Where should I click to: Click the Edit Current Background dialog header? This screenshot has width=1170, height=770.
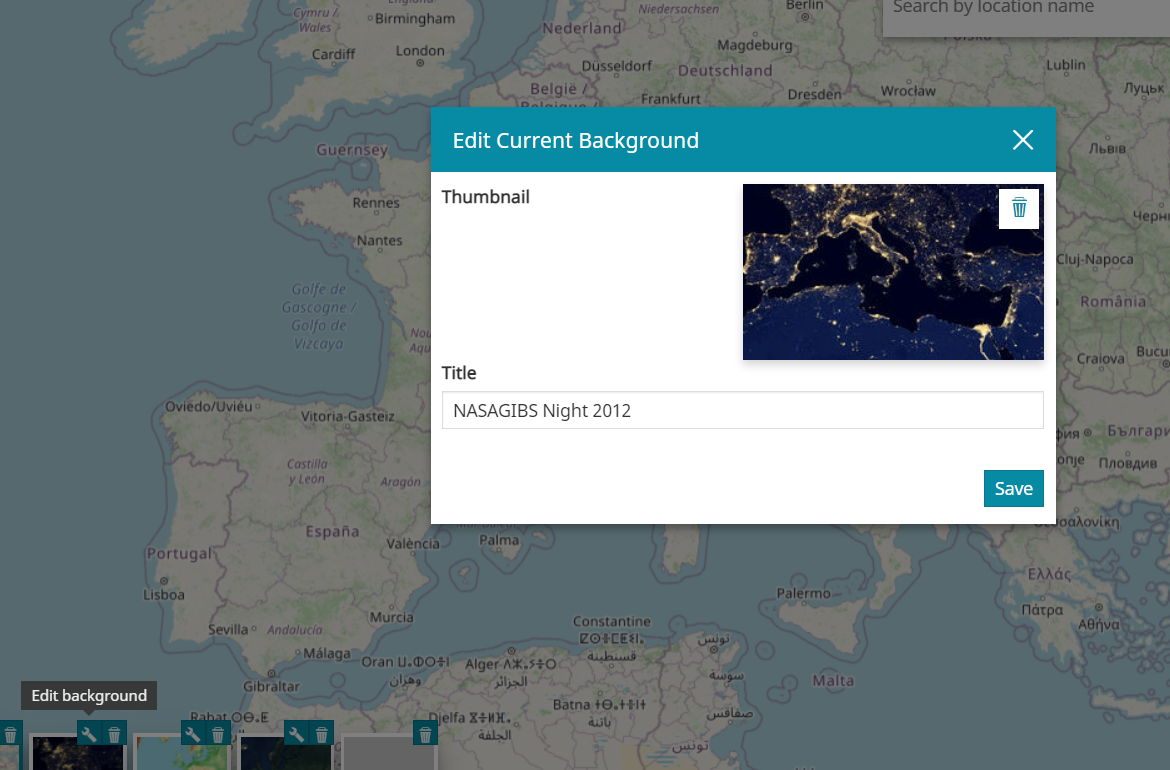[575, 140]
